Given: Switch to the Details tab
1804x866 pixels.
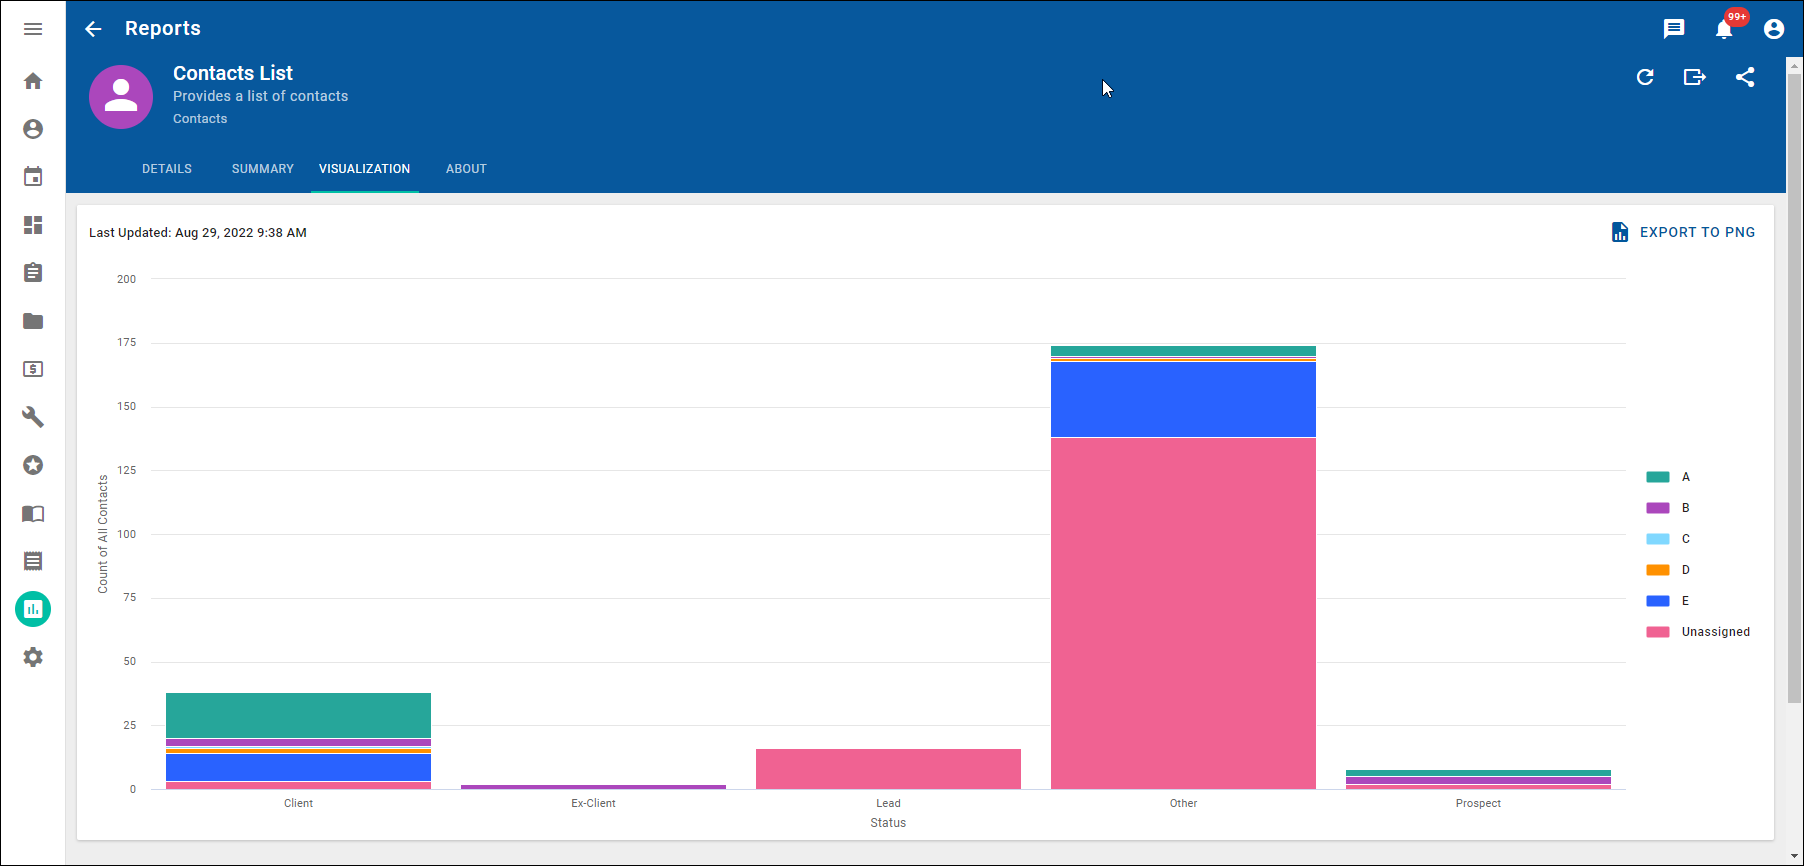Looking at the screenshot, I should (x=167, y=169).
